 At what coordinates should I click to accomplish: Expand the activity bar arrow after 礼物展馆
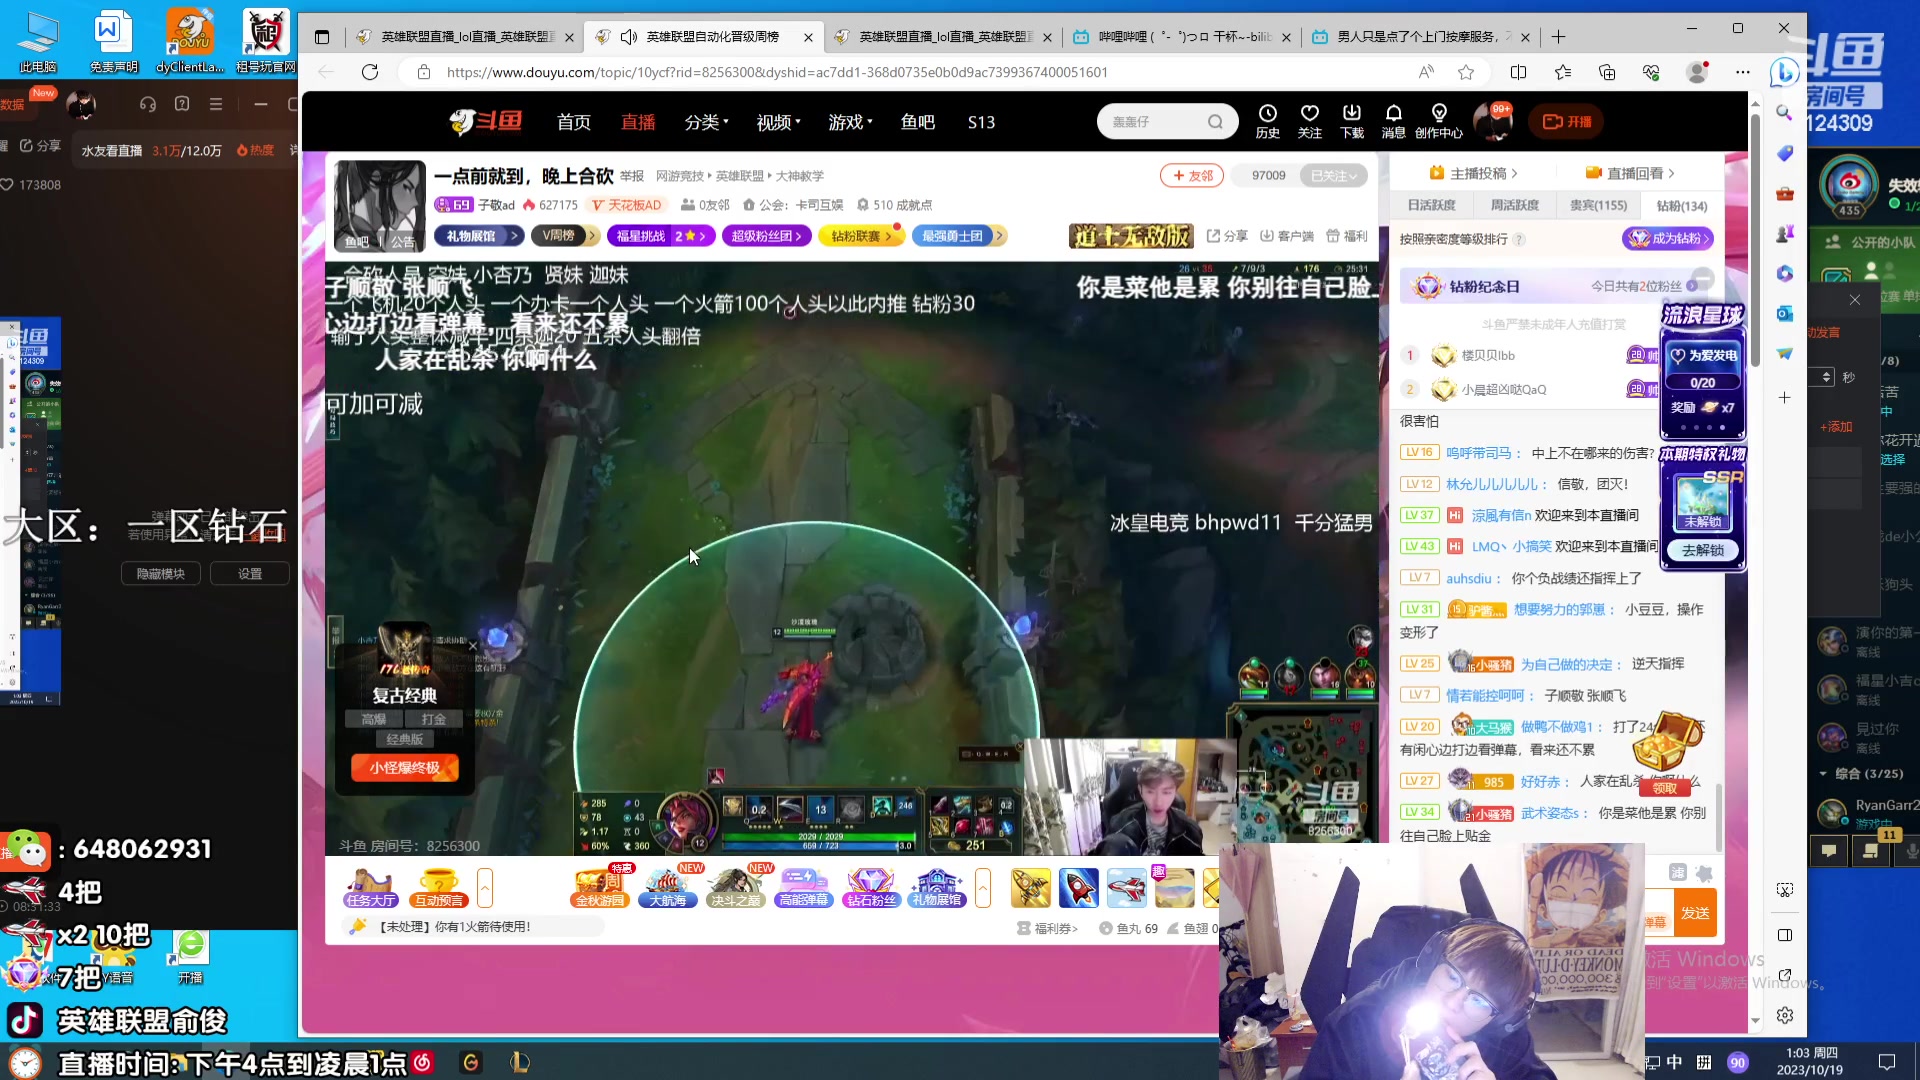983,888
